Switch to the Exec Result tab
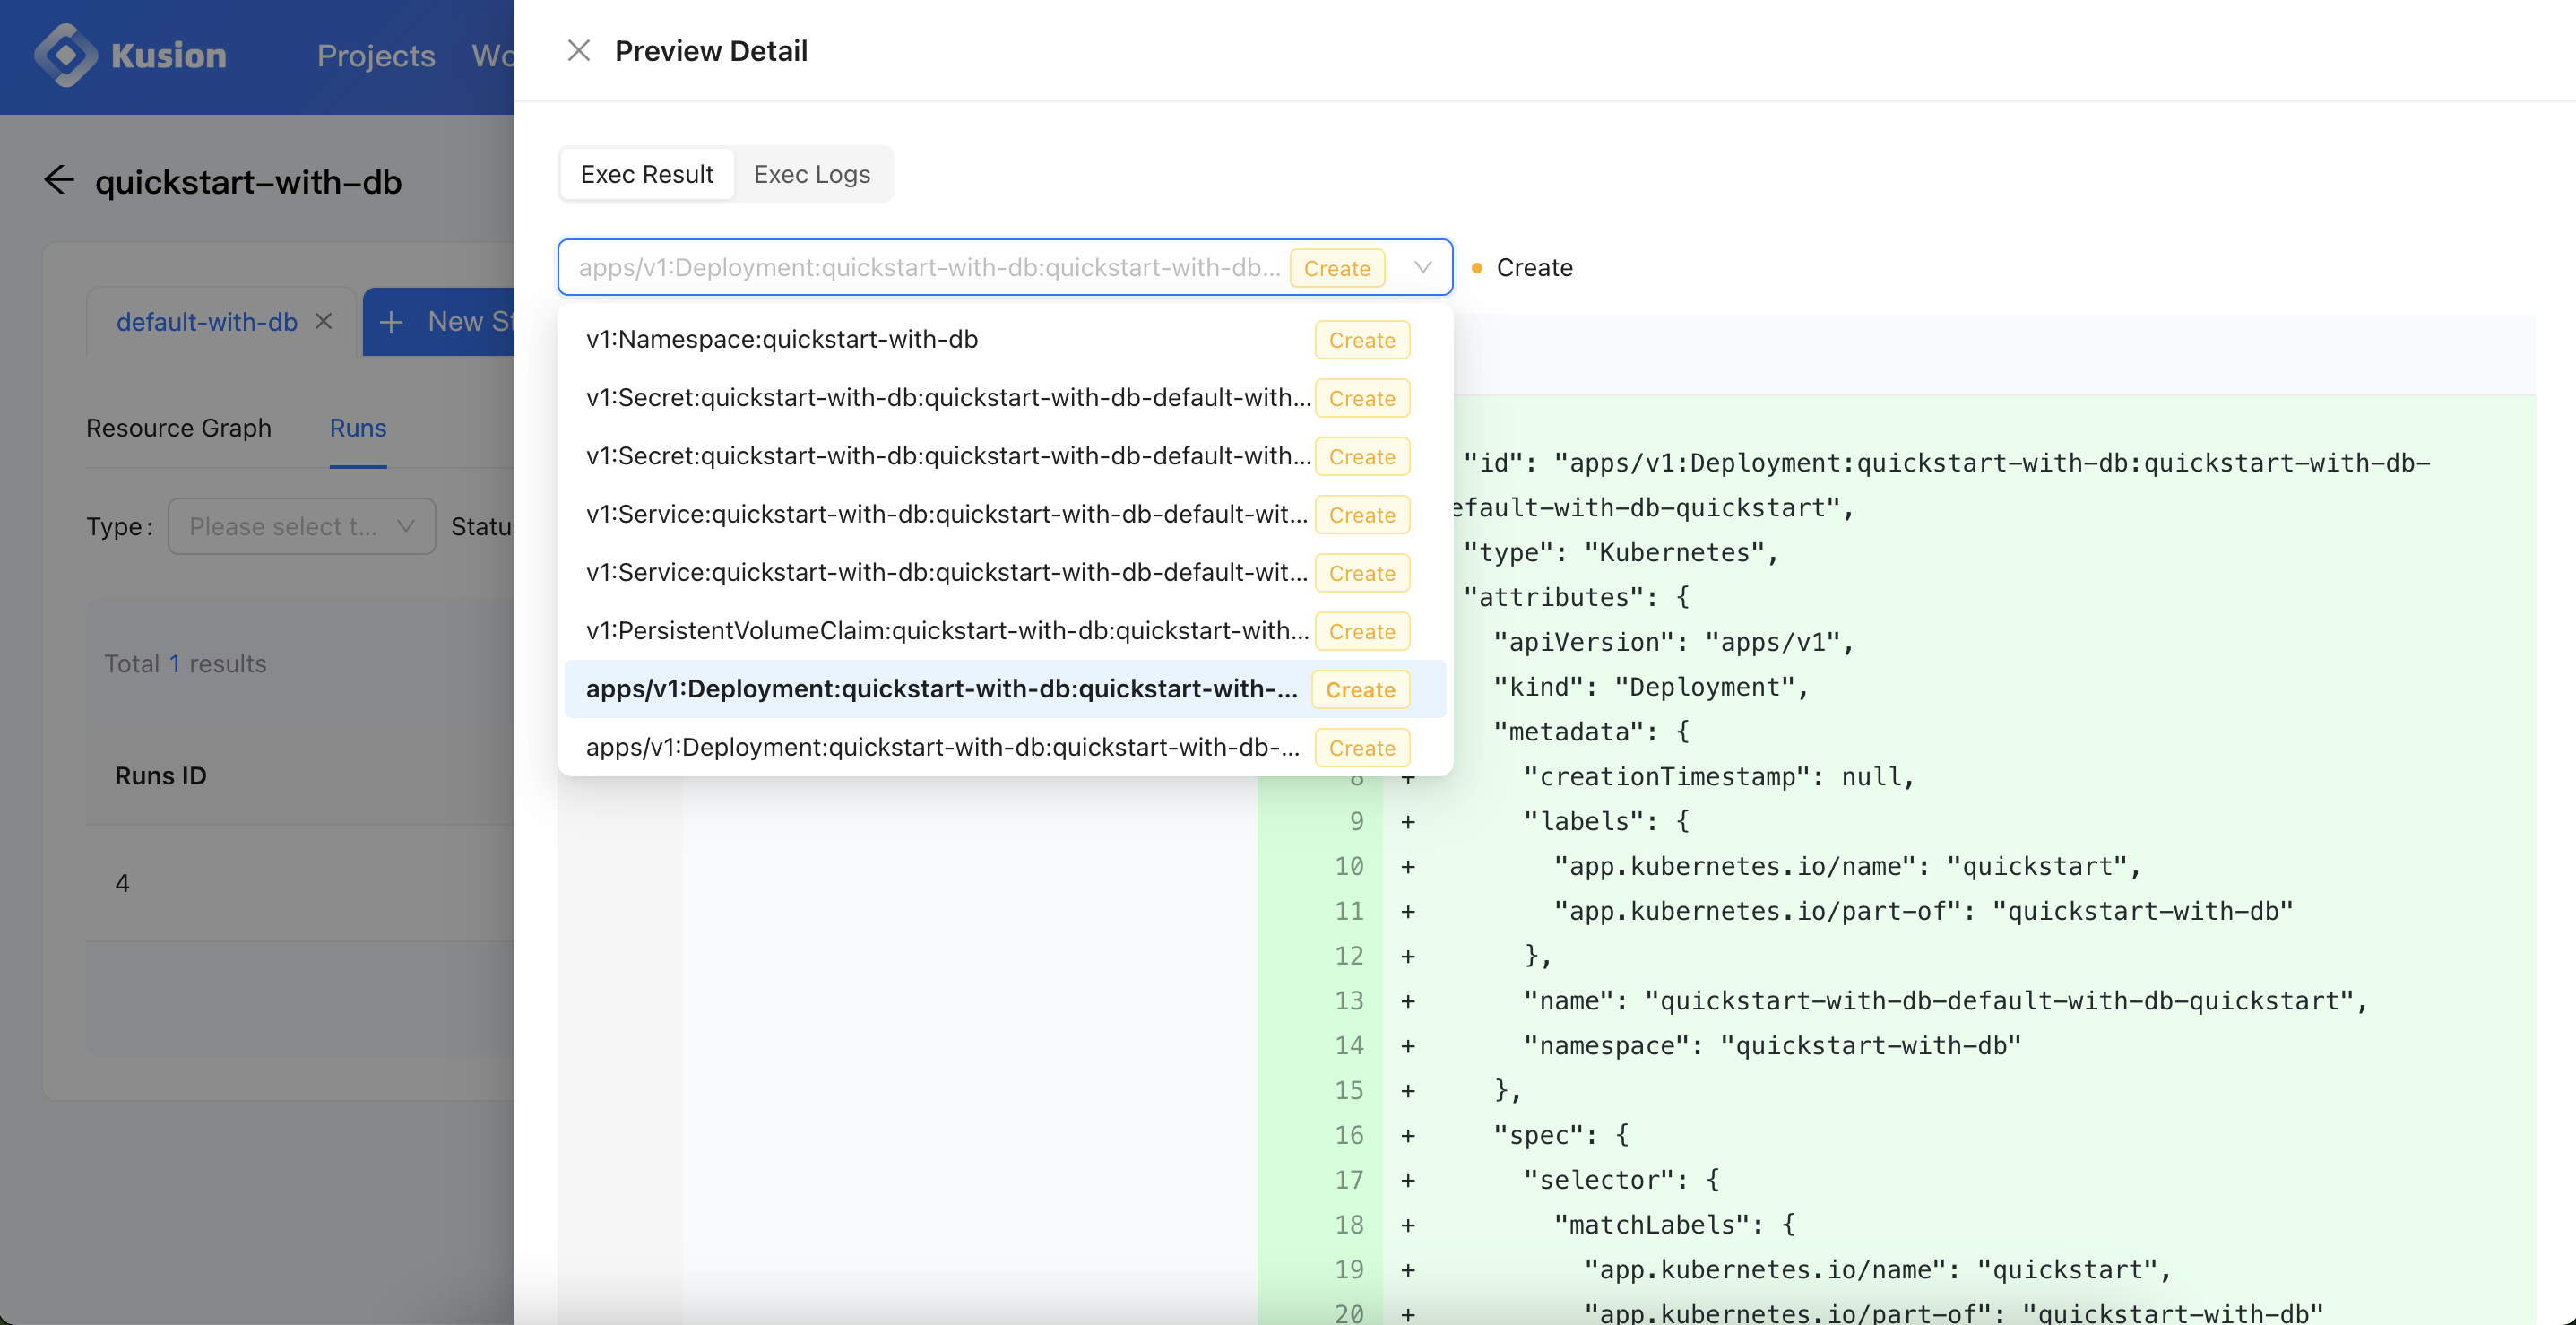The width and height of the screenshot is (2576, 1325). (647, 175)
